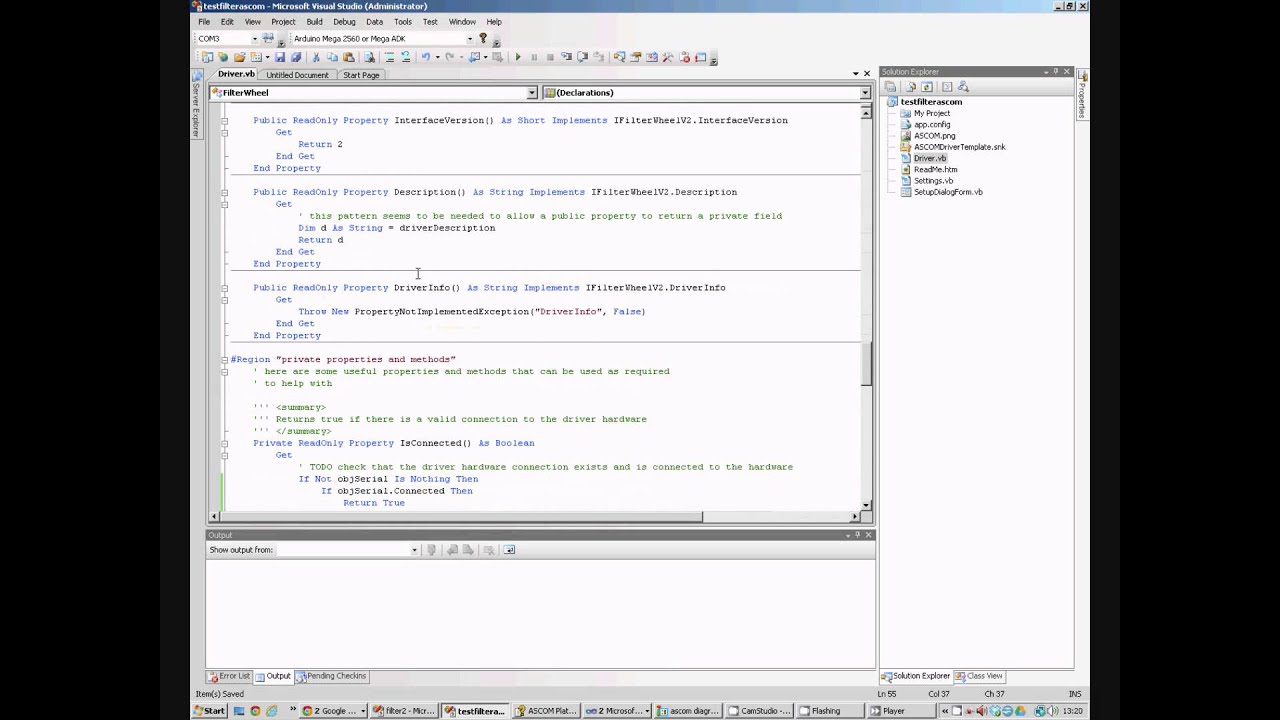Viewport: 1280px width, 720px height.
Task: Click the Undo toolbar icon
Action: pyautogui.click(x=426, y=57)
